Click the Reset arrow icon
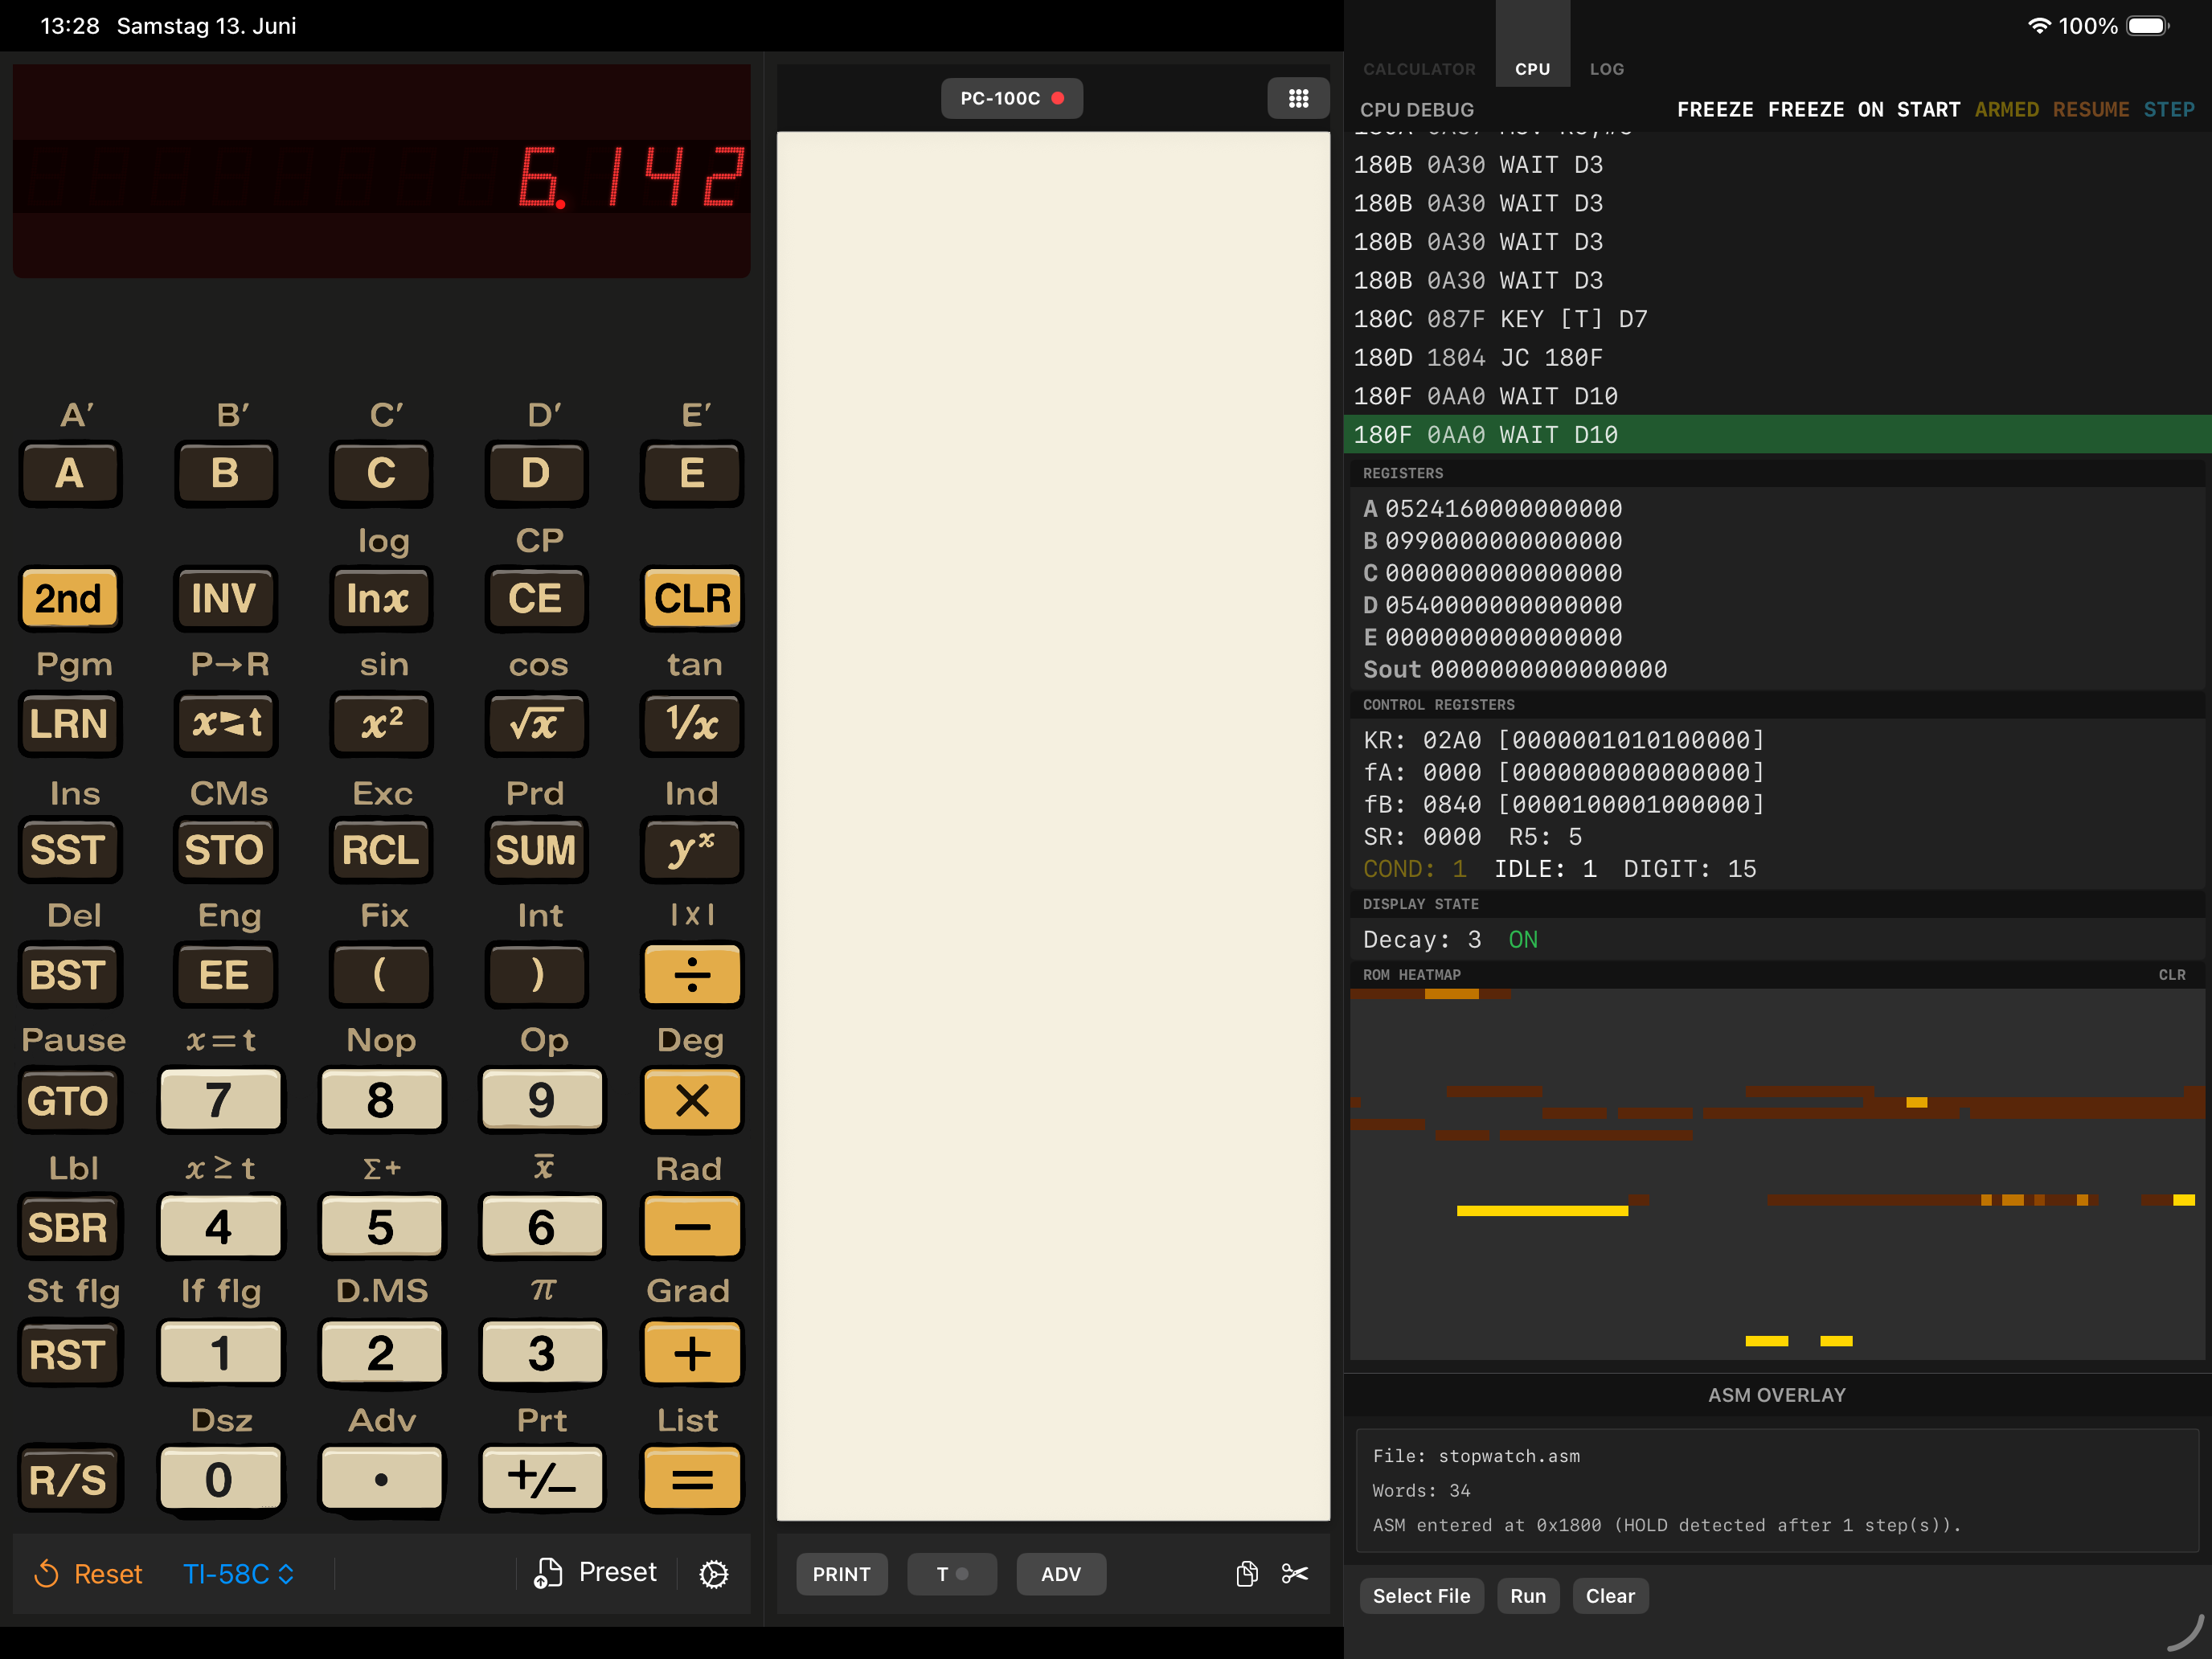2212x1659 pixels. click(x=46, y=1574)
